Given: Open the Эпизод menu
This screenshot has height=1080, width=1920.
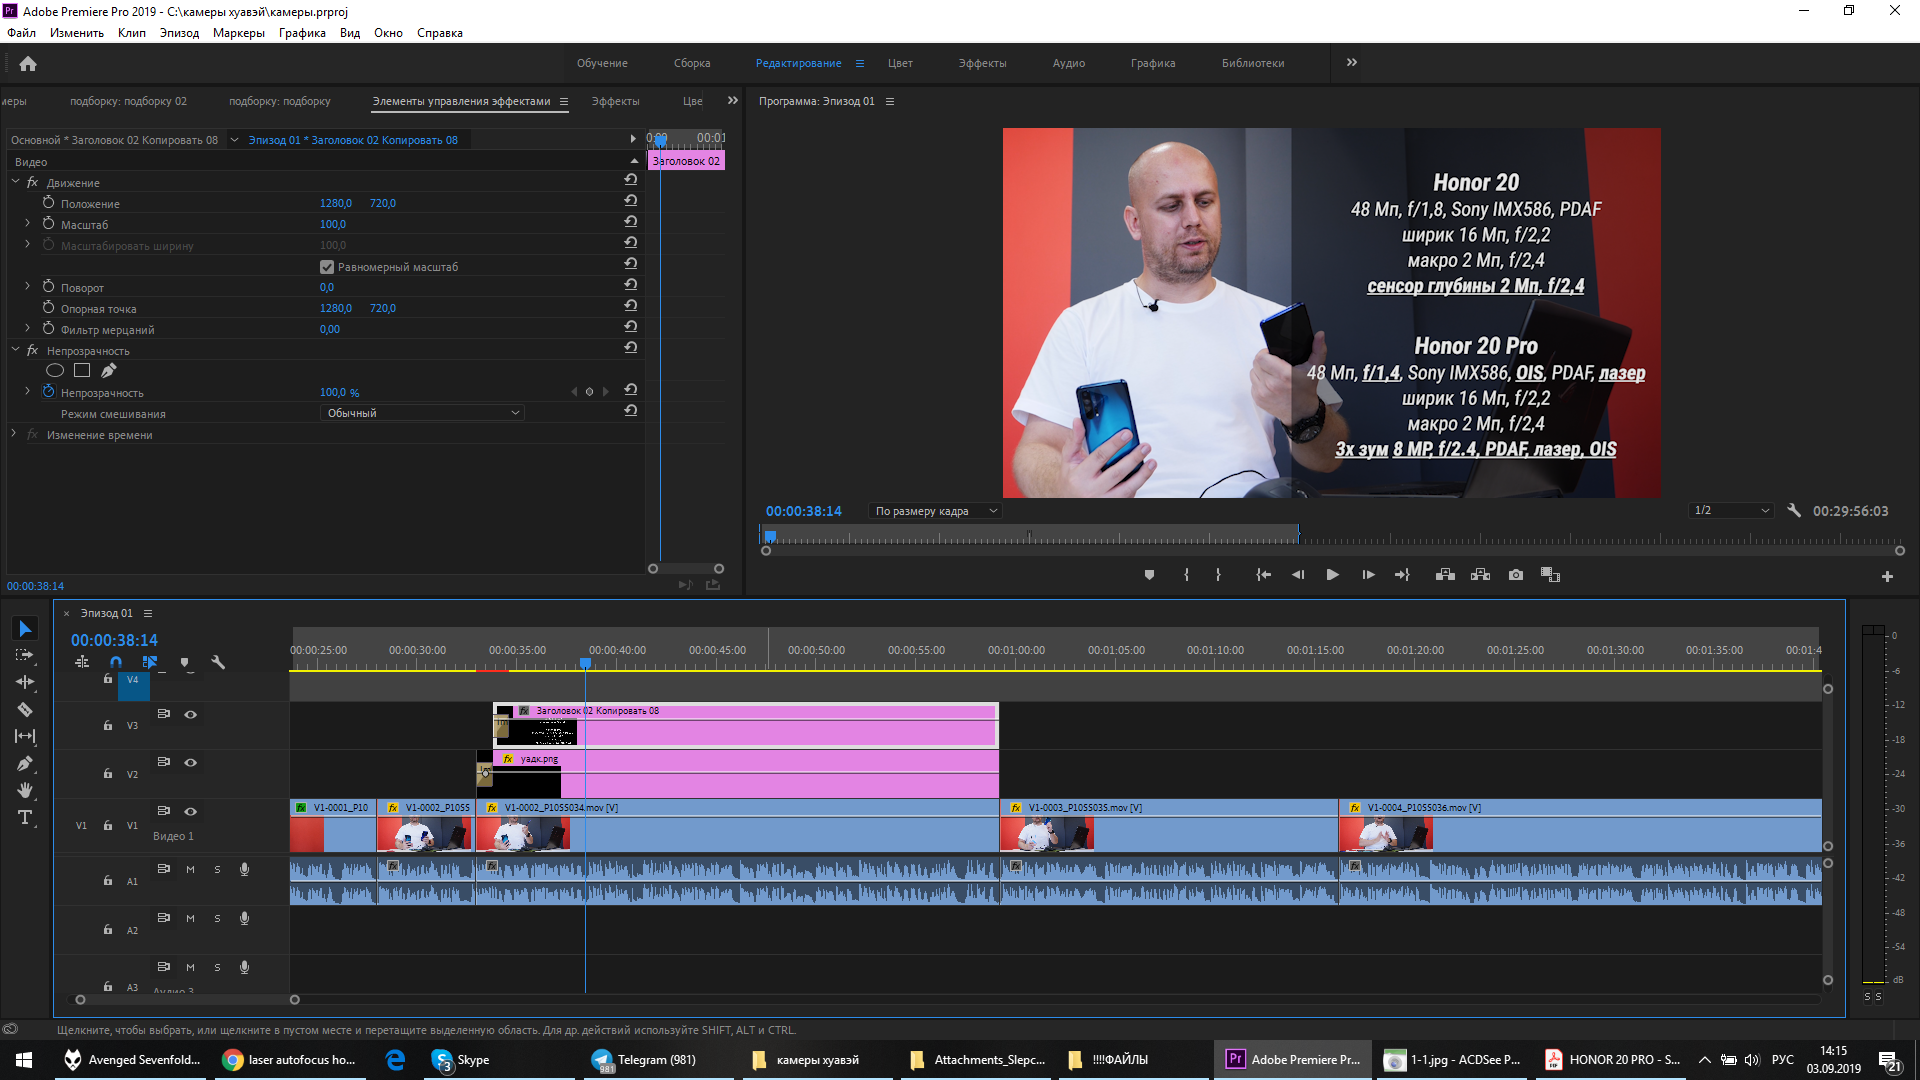Looking at the screenshot, I should coord(179,33).
